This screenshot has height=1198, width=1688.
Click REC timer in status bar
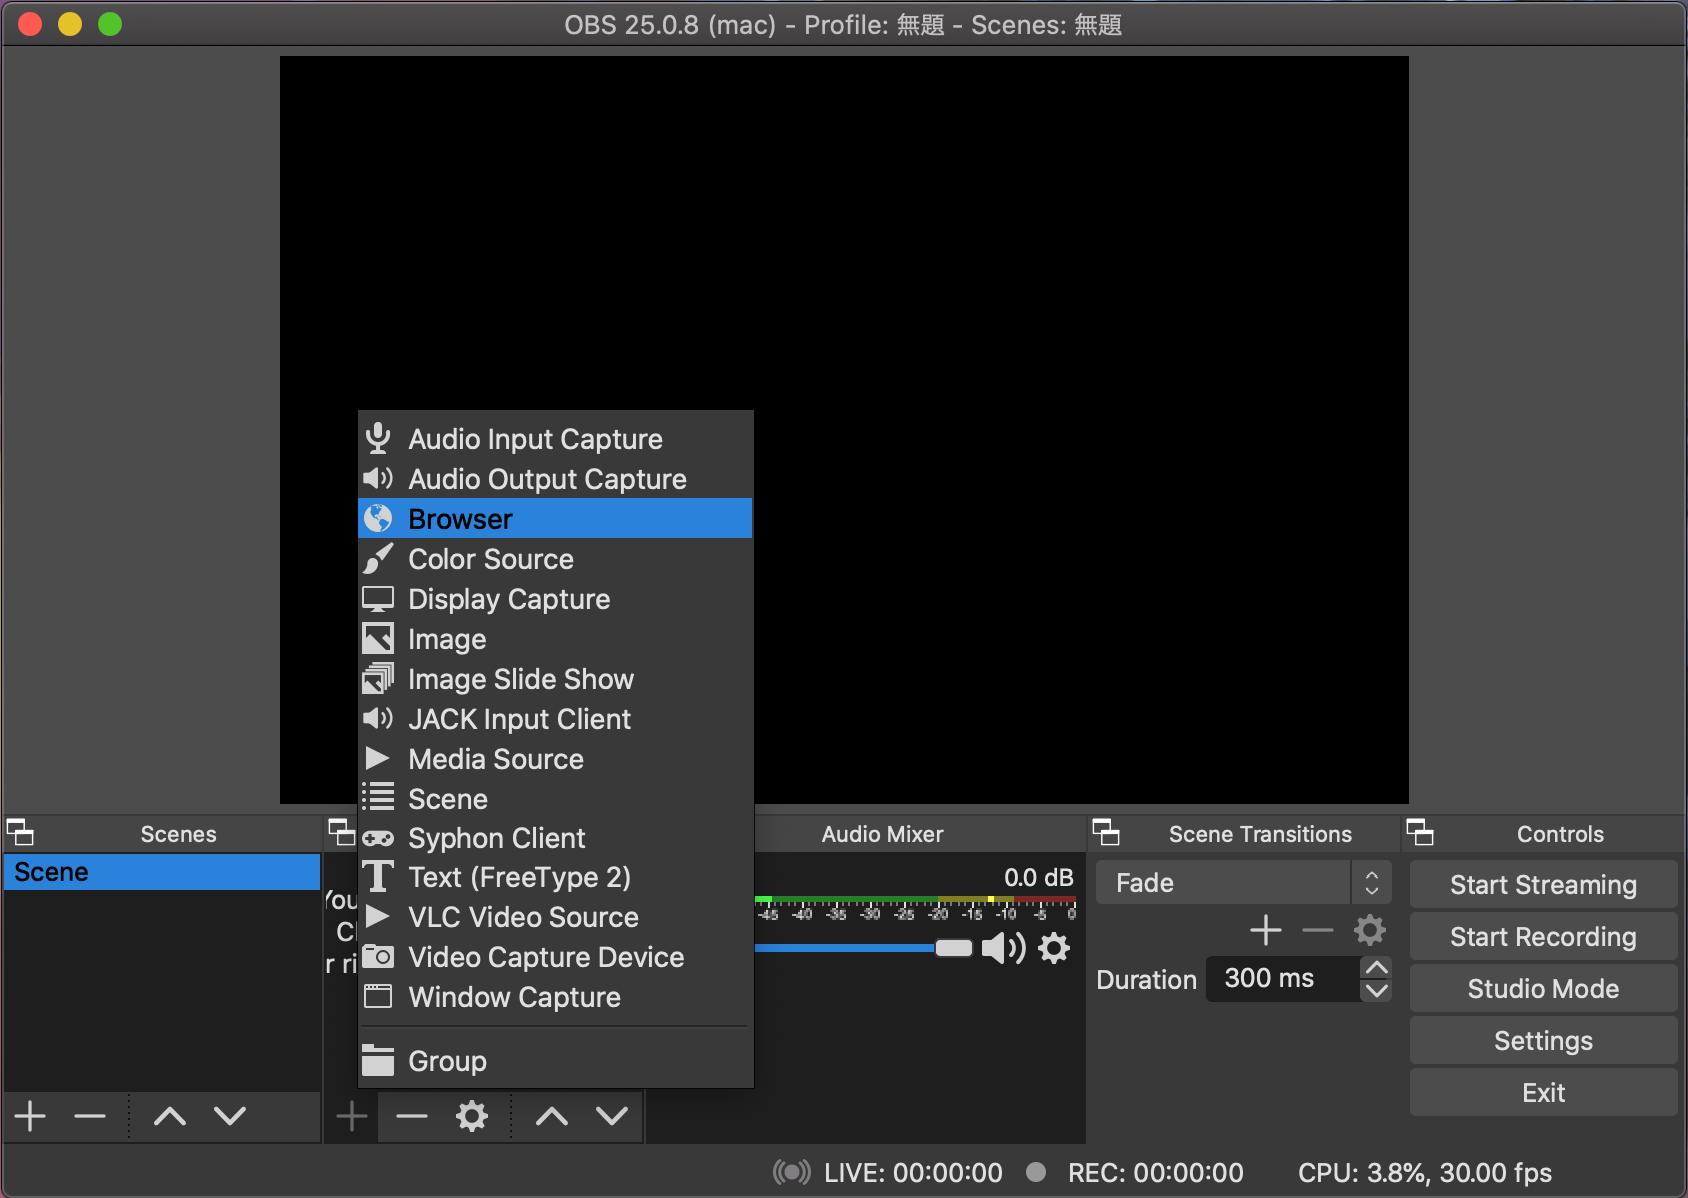click(1155, 1172)
